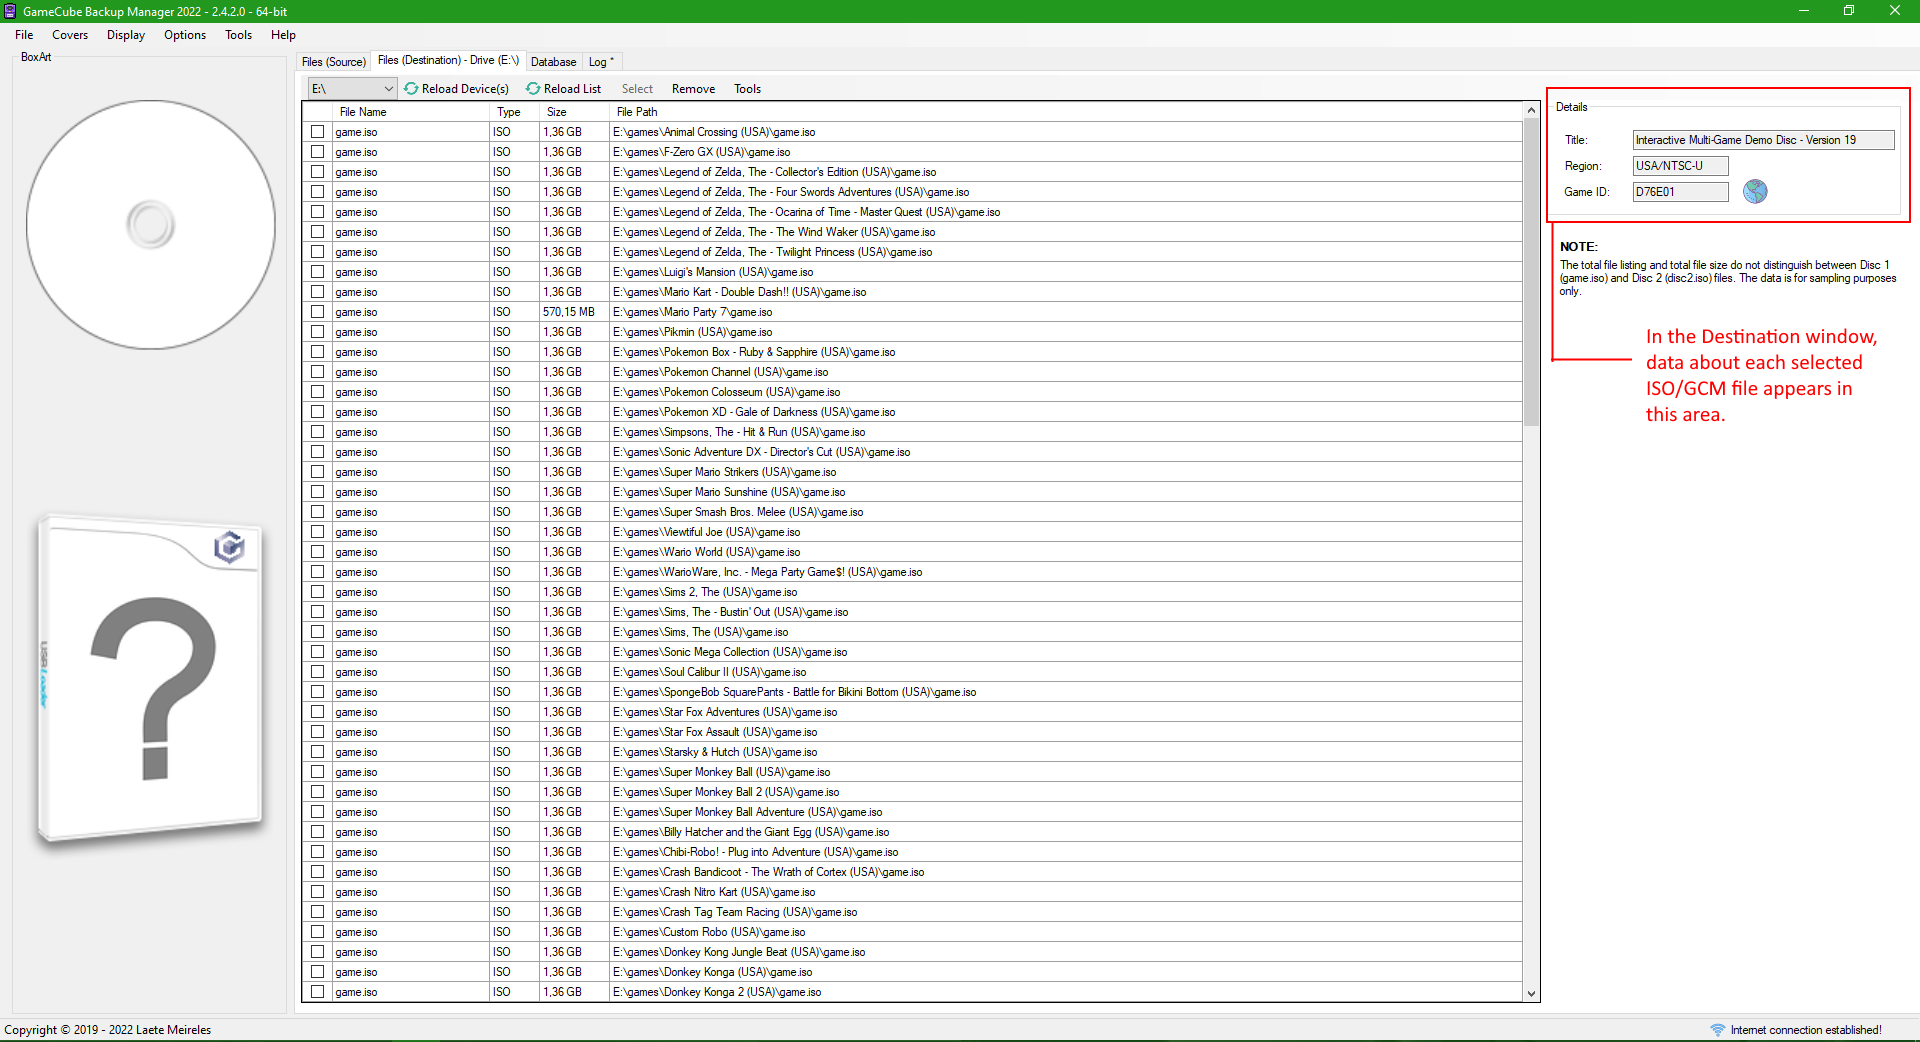
Task: Open the Log tab
Action: (601, 62)
